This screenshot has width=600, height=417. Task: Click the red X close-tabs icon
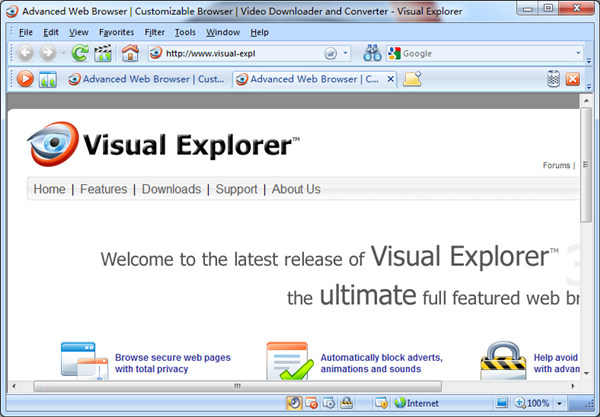click(573, 79)
